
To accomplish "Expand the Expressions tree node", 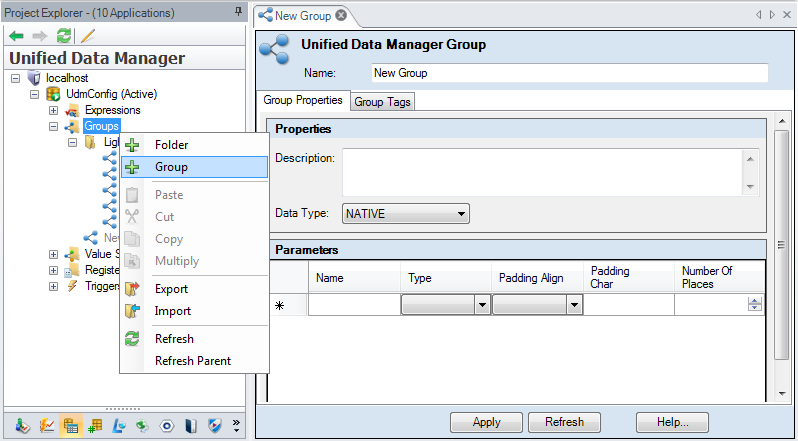I will [53, 110].
